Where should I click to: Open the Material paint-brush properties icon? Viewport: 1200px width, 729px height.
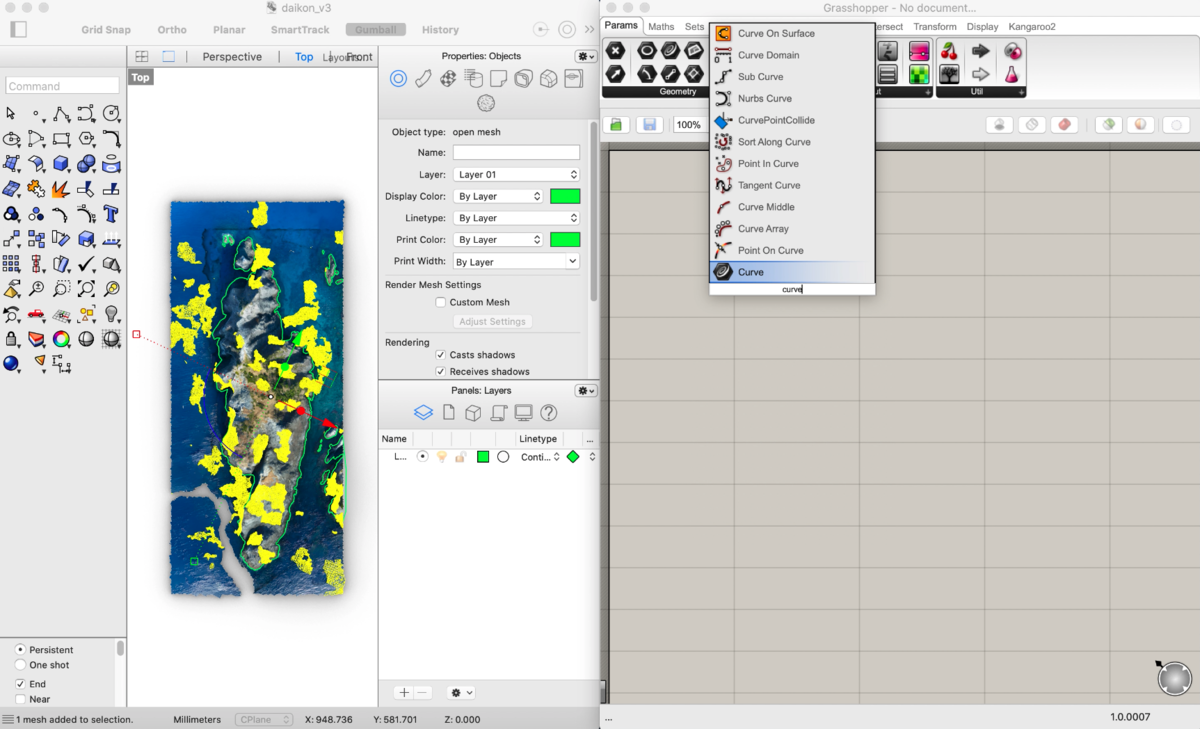coord(423,78)
